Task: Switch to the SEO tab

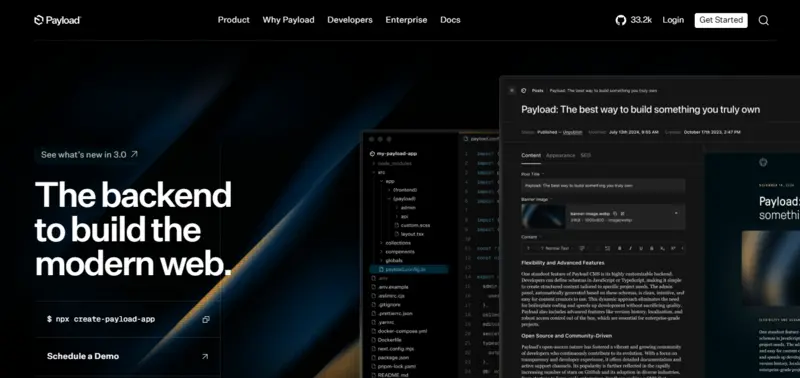Action: [585, 155]
